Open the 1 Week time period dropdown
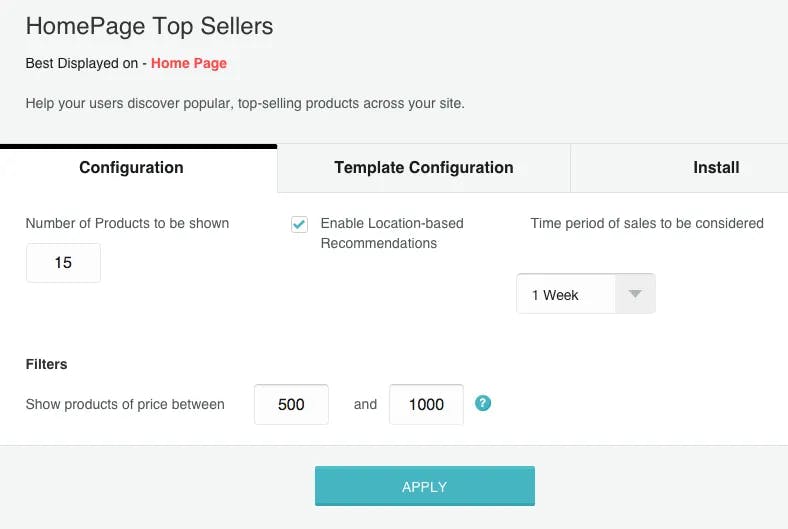 point(585,294)
